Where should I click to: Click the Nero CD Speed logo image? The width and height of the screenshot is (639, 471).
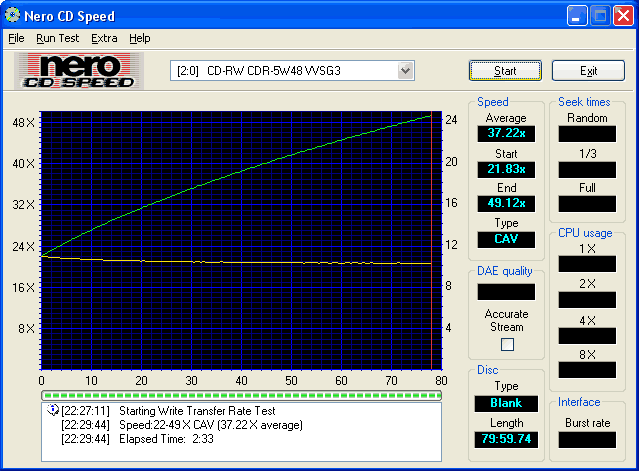tap(79, 70)
